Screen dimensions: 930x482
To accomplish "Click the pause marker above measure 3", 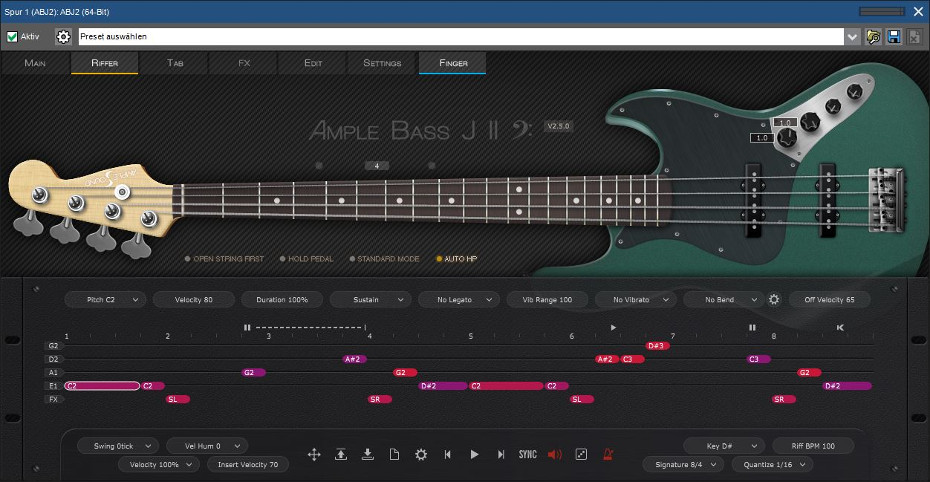I will point(247,327).
